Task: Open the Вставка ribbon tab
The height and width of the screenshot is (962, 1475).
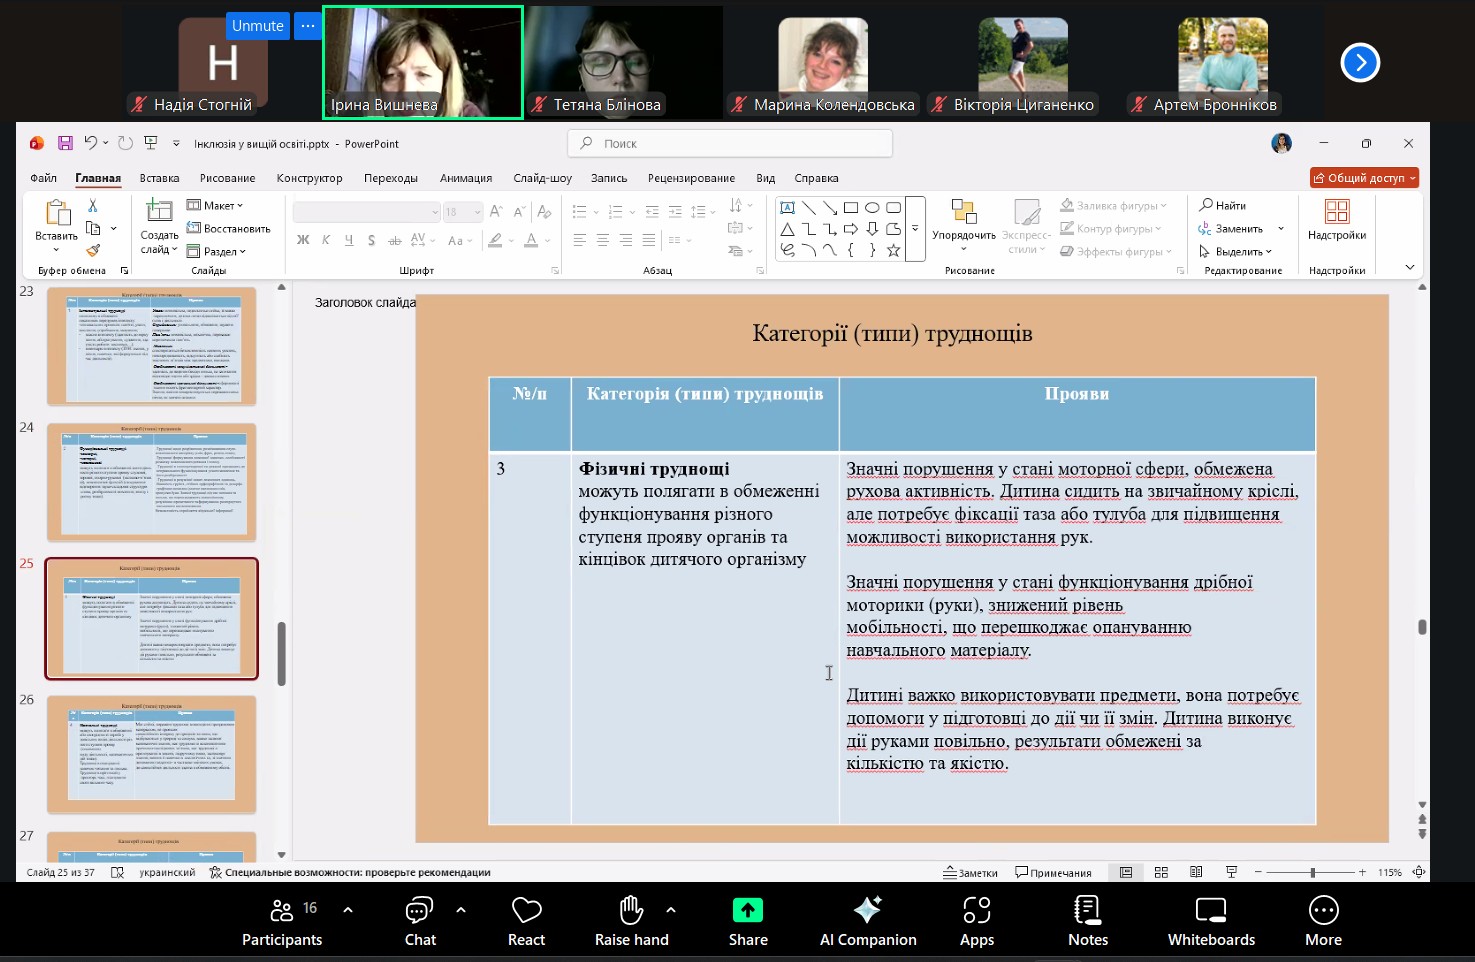Action: (x=159, y=178)
